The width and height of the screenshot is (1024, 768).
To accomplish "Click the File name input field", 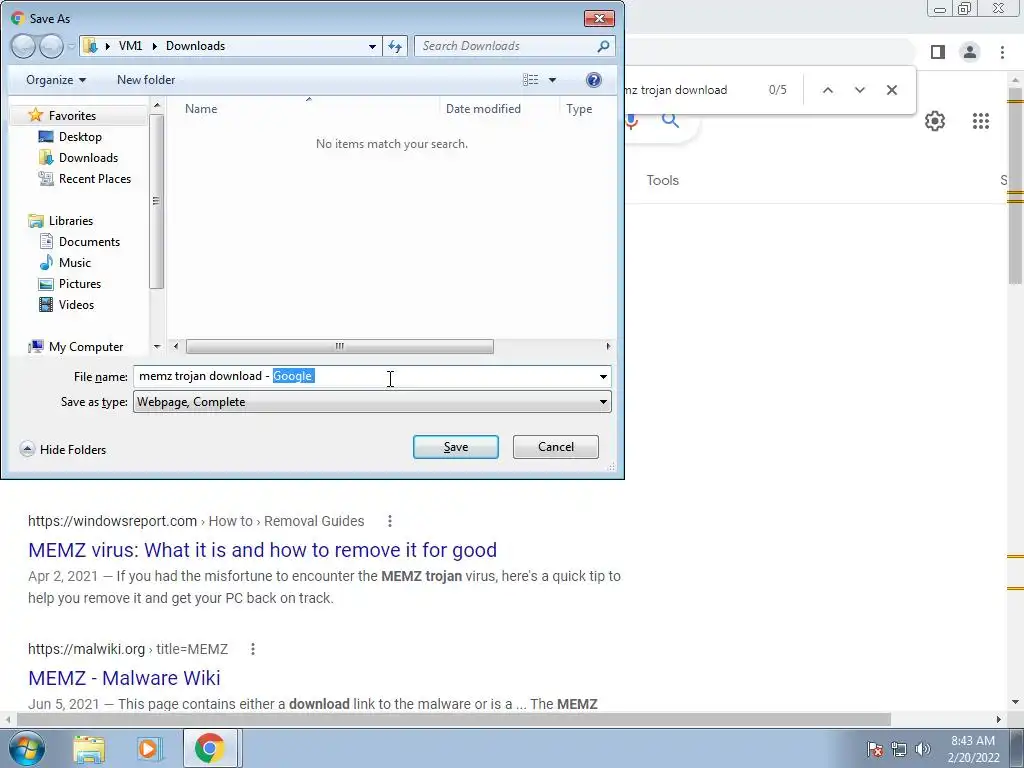I will click(x=364, y=376).
